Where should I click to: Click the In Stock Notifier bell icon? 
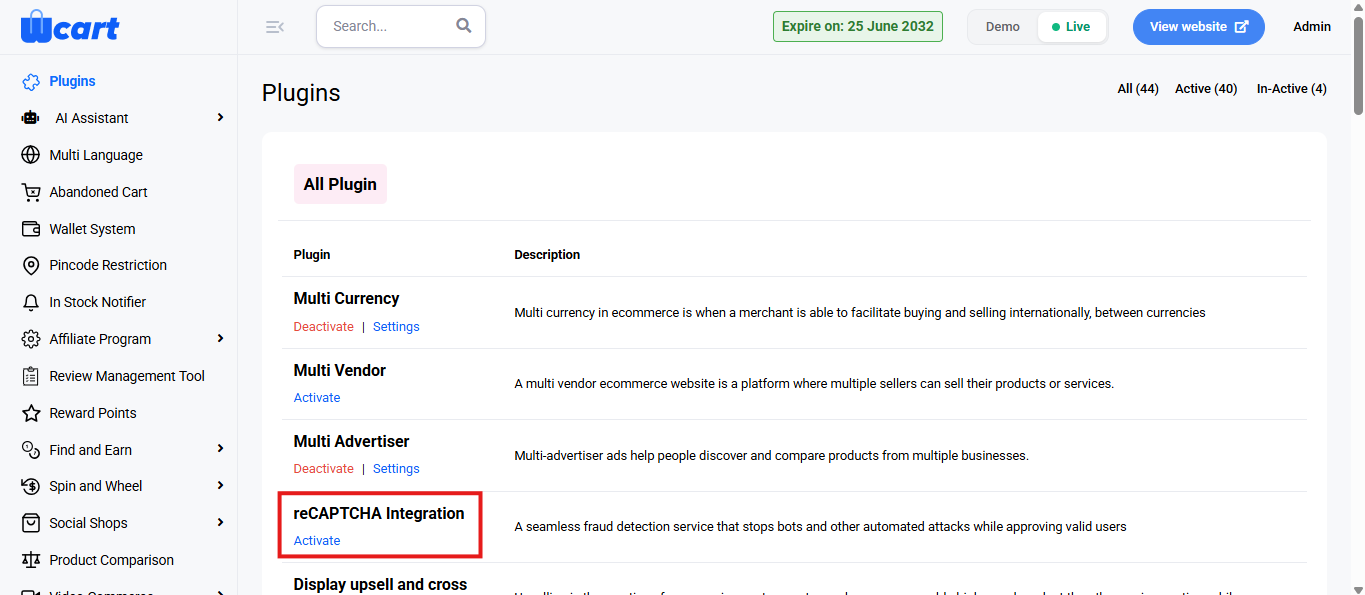coord(31,302)
